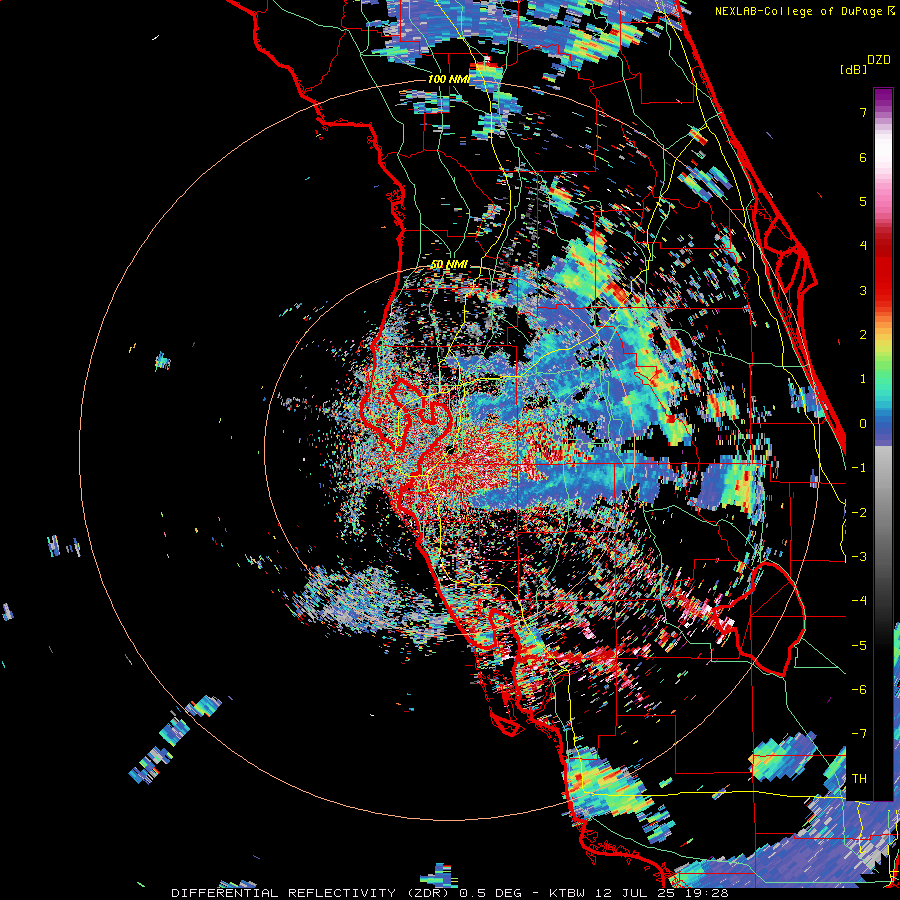
Task: Click the color scale value -1
Action: [859, 468]
